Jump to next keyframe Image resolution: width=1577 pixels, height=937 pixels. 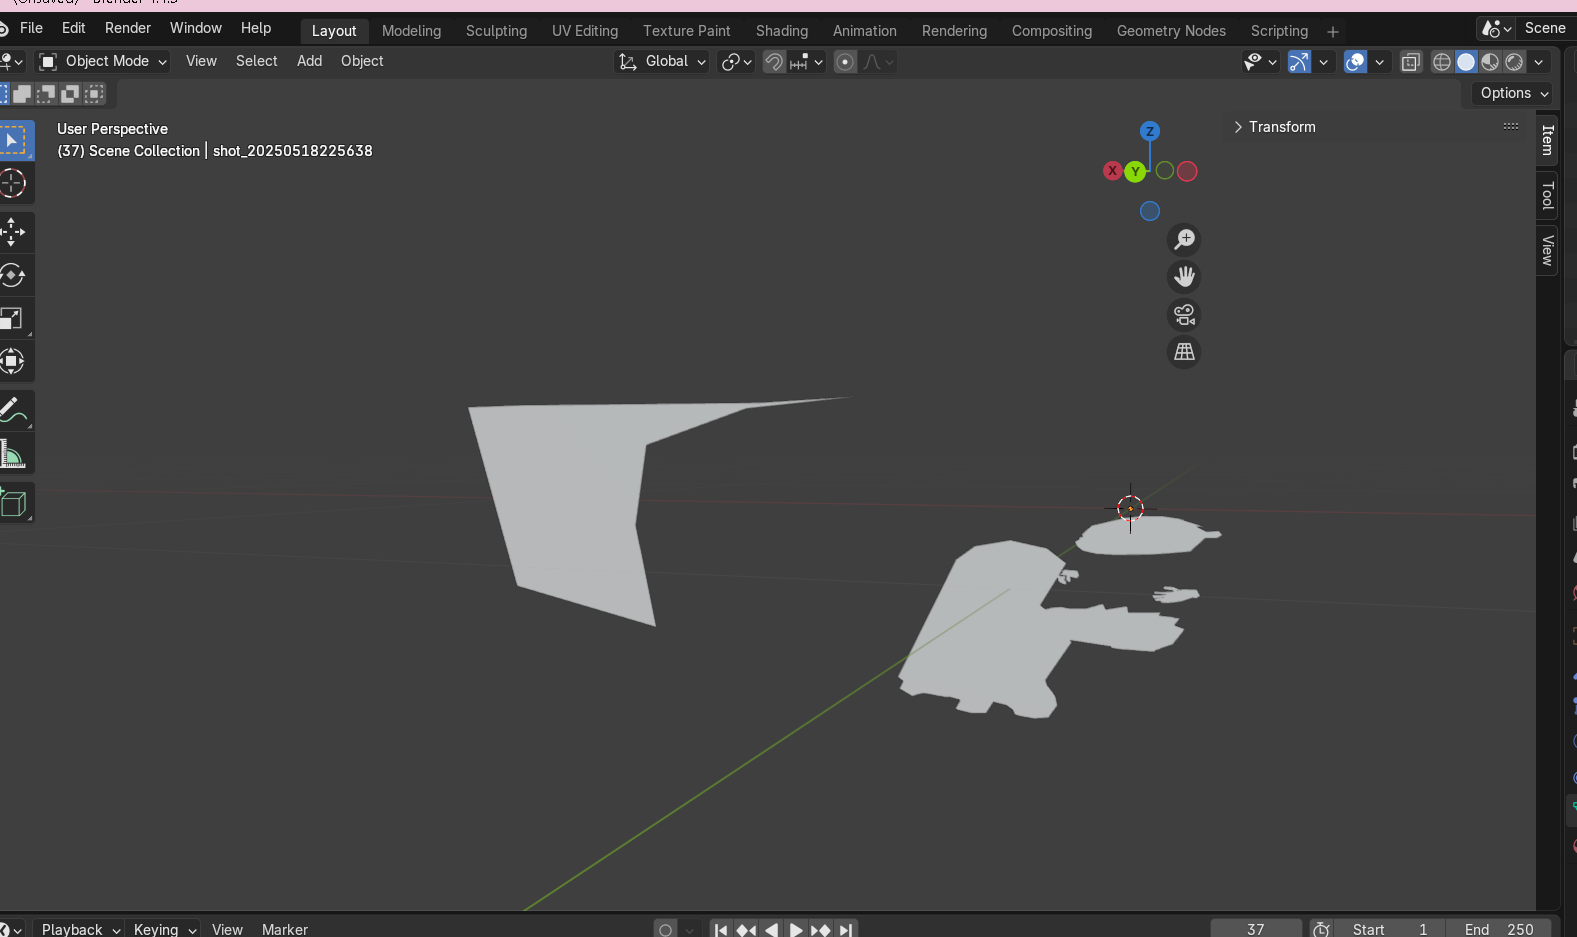821,930
